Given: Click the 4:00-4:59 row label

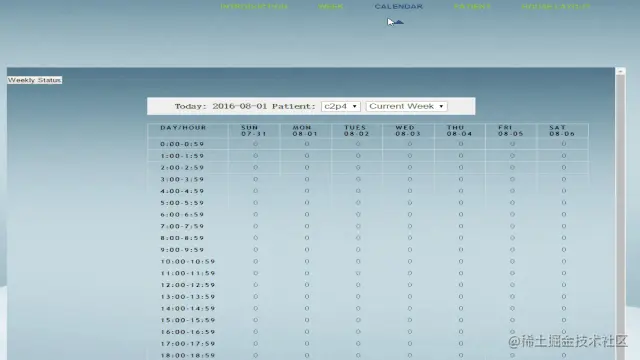Looking at the screenshot, I should [182, 191].
